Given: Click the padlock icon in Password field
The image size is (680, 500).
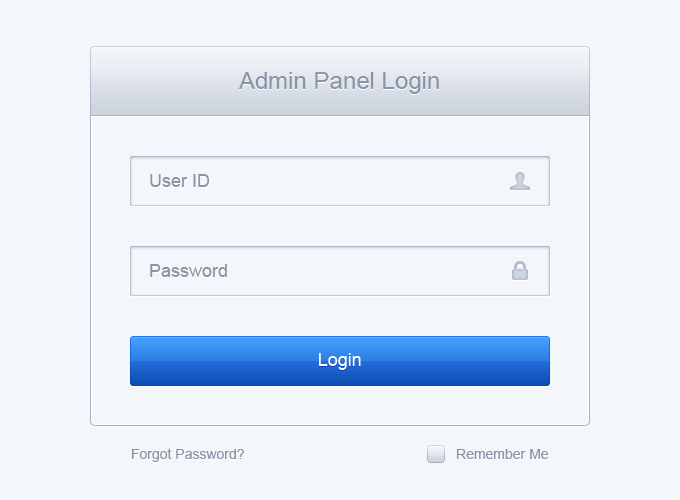Looking at the screenshot, I should pyautogui.click(x=520, y=271).
